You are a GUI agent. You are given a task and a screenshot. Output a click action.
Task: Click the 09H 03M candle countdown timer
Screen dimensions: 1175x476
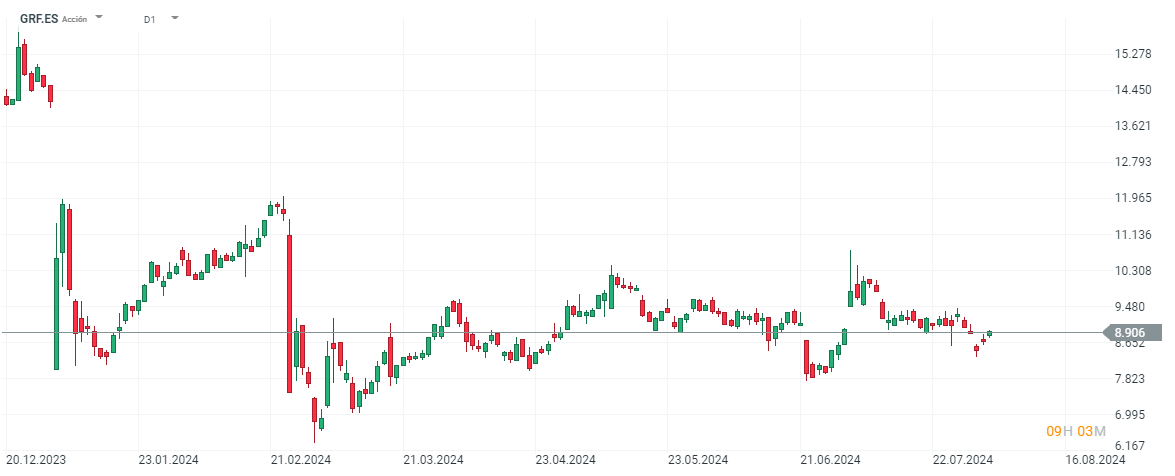click(1076, 431)
